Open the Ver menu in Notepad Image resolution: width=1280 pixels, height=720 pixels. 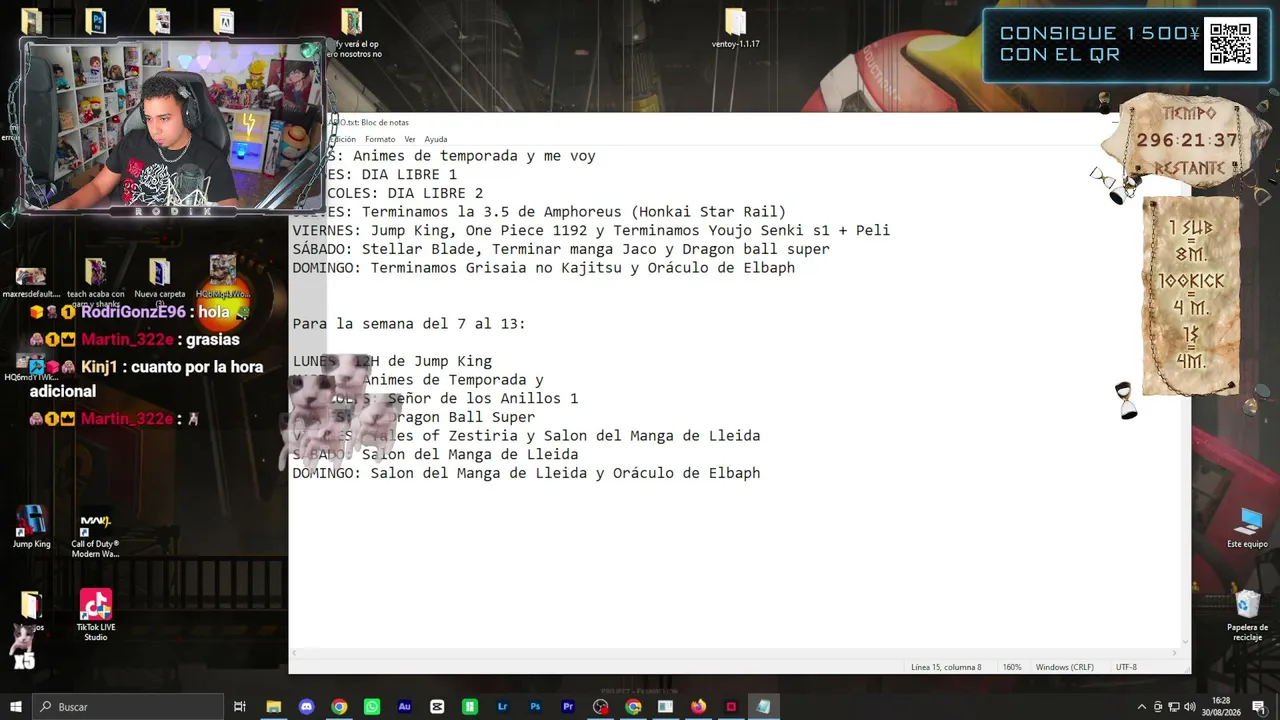pos(410,139)
